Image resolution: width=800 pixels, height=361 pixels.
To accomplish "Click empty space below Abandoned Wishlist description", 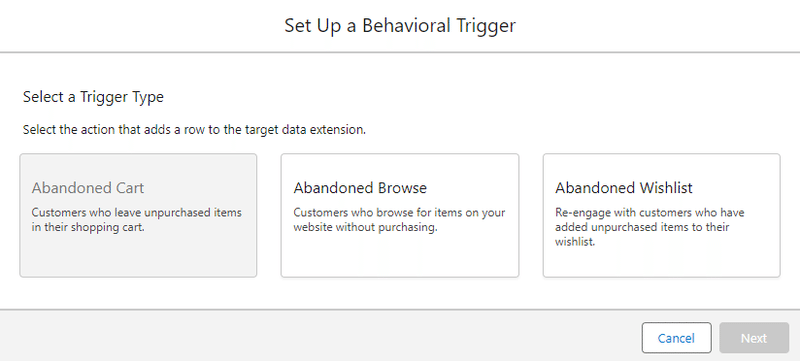I will point(661,263).
